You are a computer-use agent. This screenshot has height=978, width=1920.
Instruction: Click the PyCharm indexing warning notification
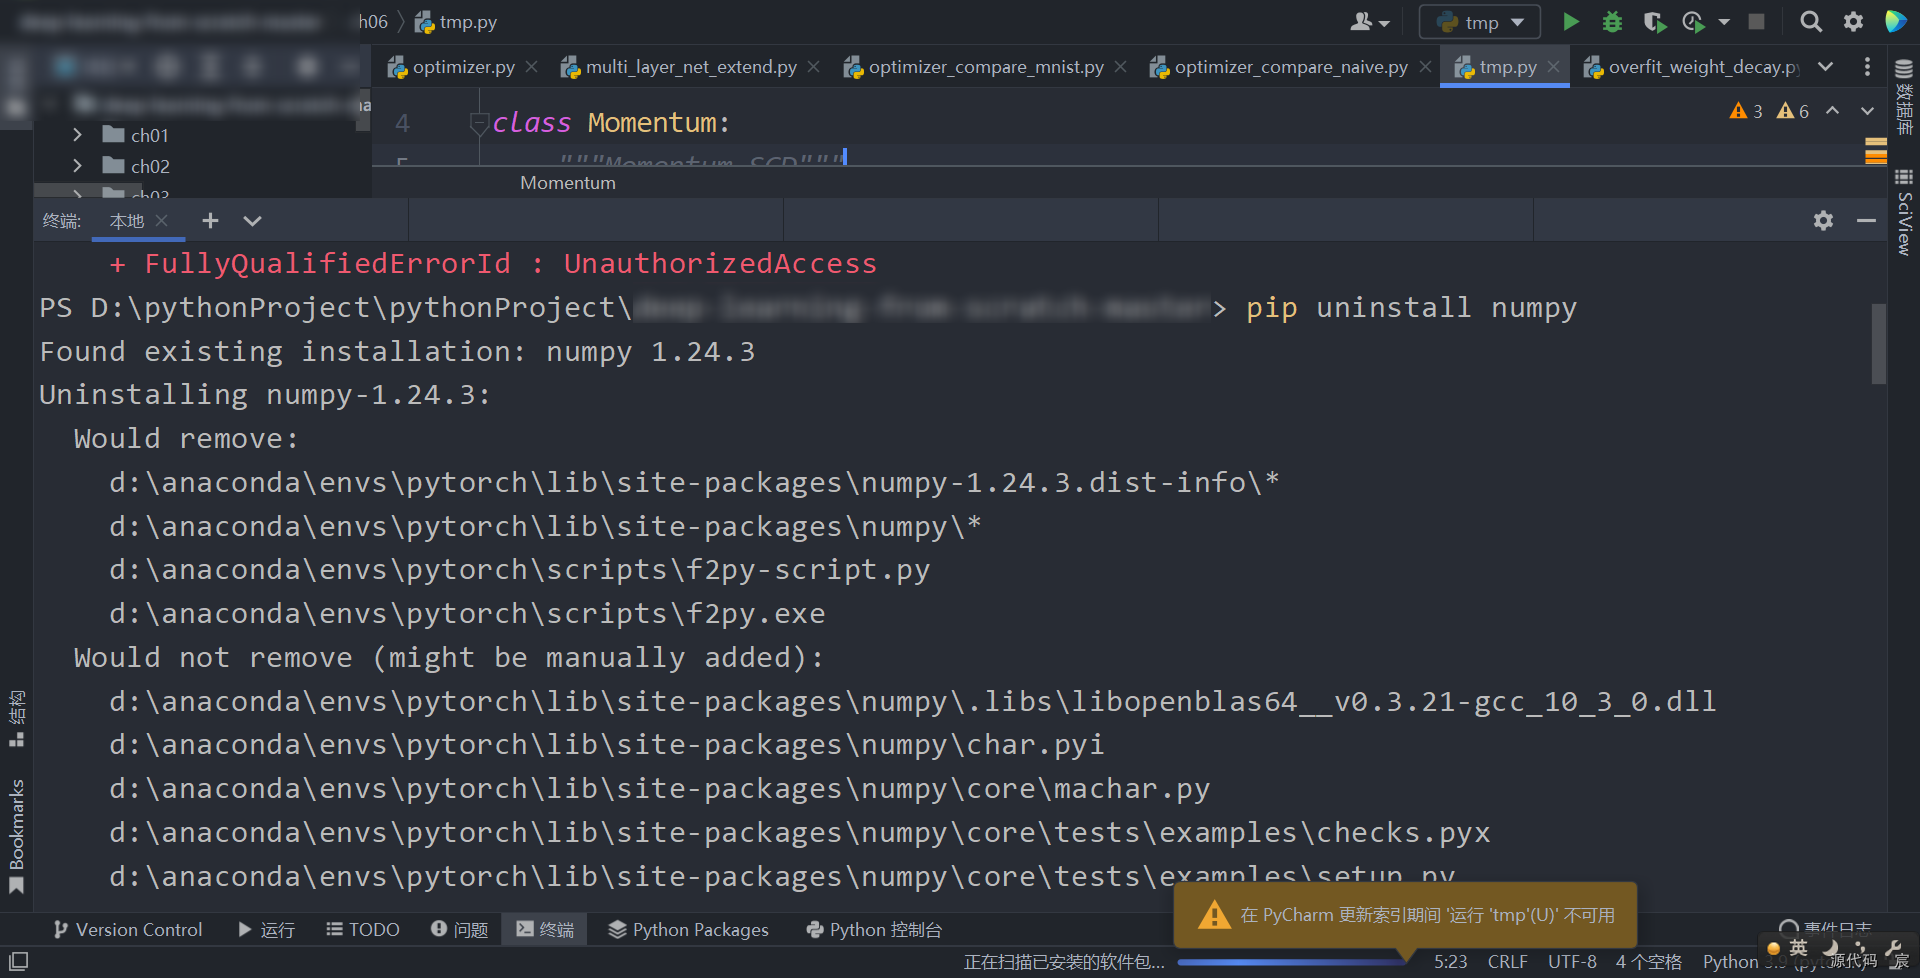(1405, 915)
